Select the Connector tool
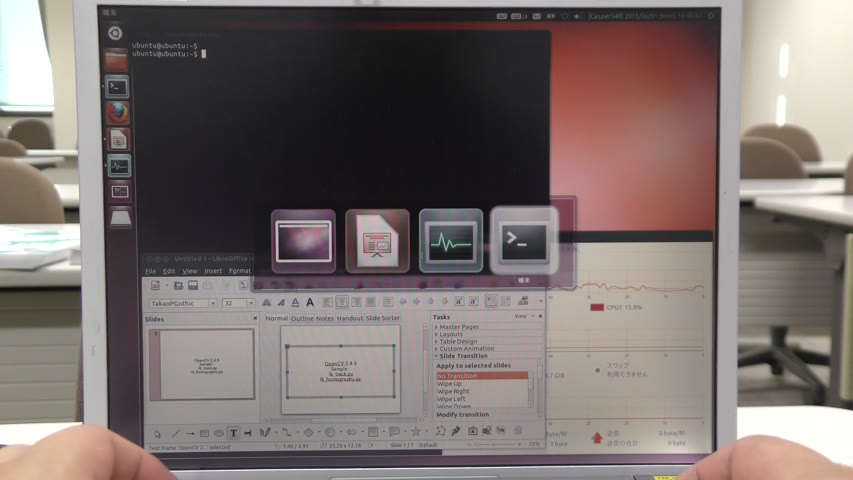 pyautogui.click(x=286, y=433)
